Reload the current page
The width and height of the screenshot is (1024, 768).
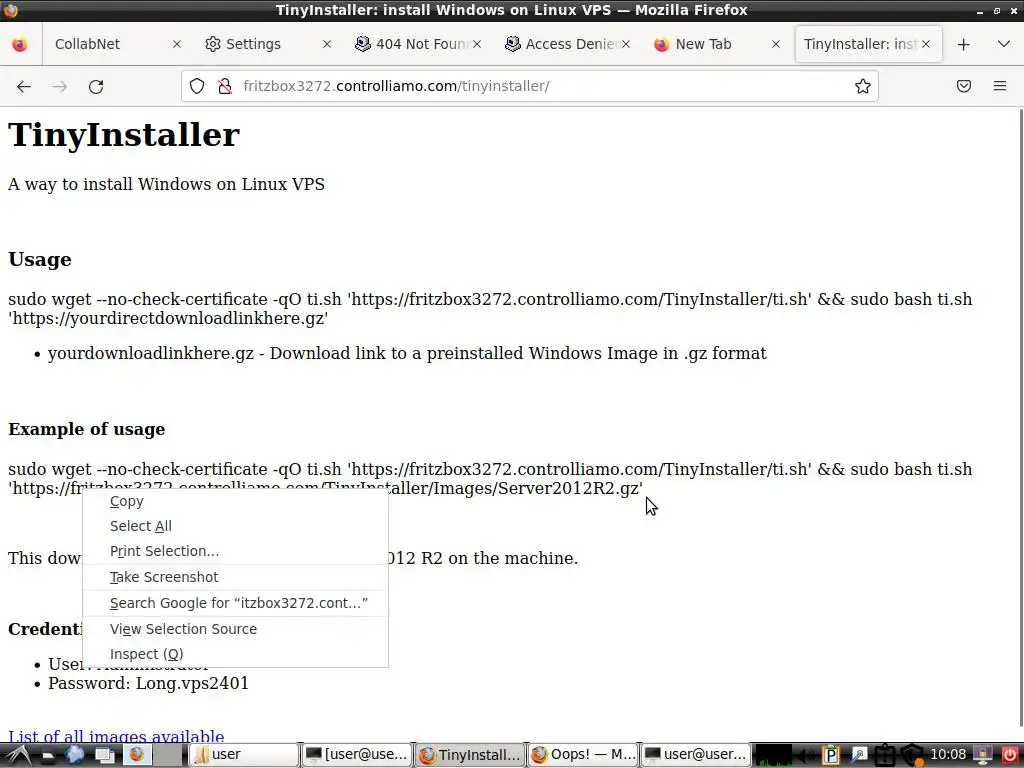(x=96, y=86)
